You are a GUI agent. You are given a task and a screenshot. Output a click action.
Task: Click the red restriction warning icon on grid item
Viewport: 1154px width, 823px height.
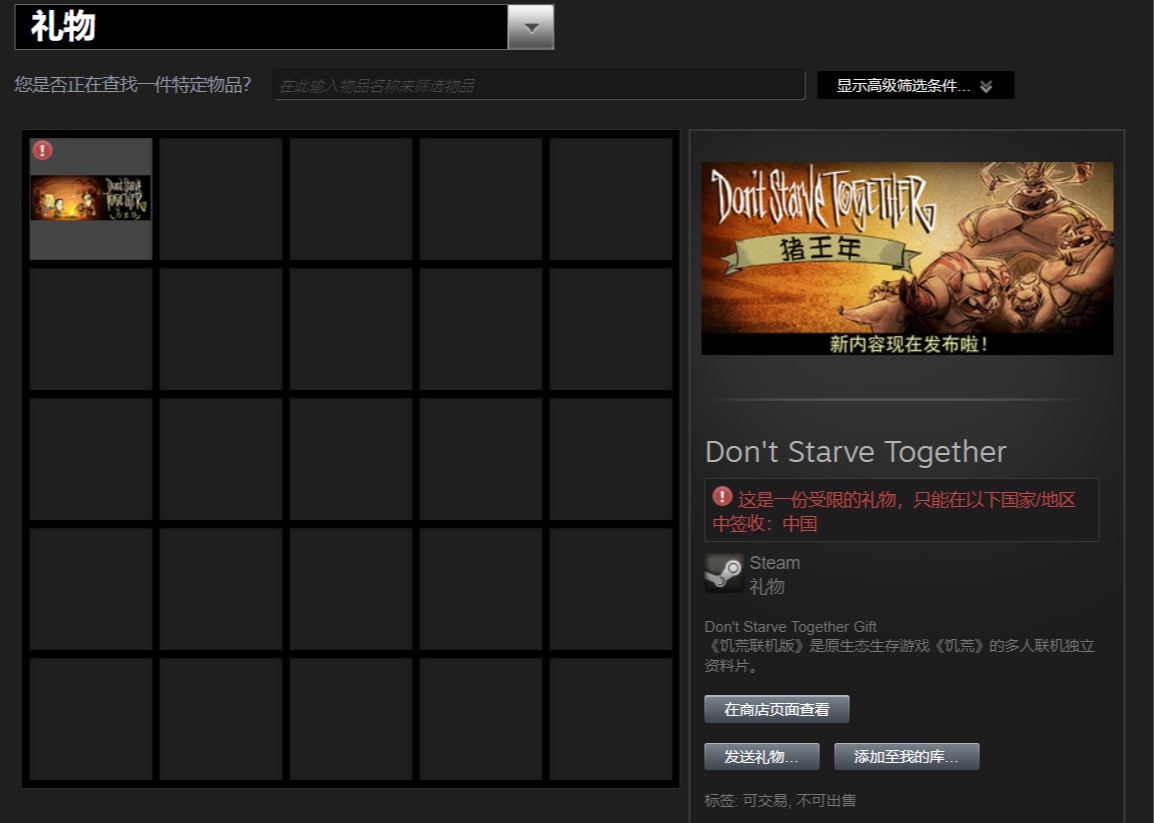coord(43,150)
